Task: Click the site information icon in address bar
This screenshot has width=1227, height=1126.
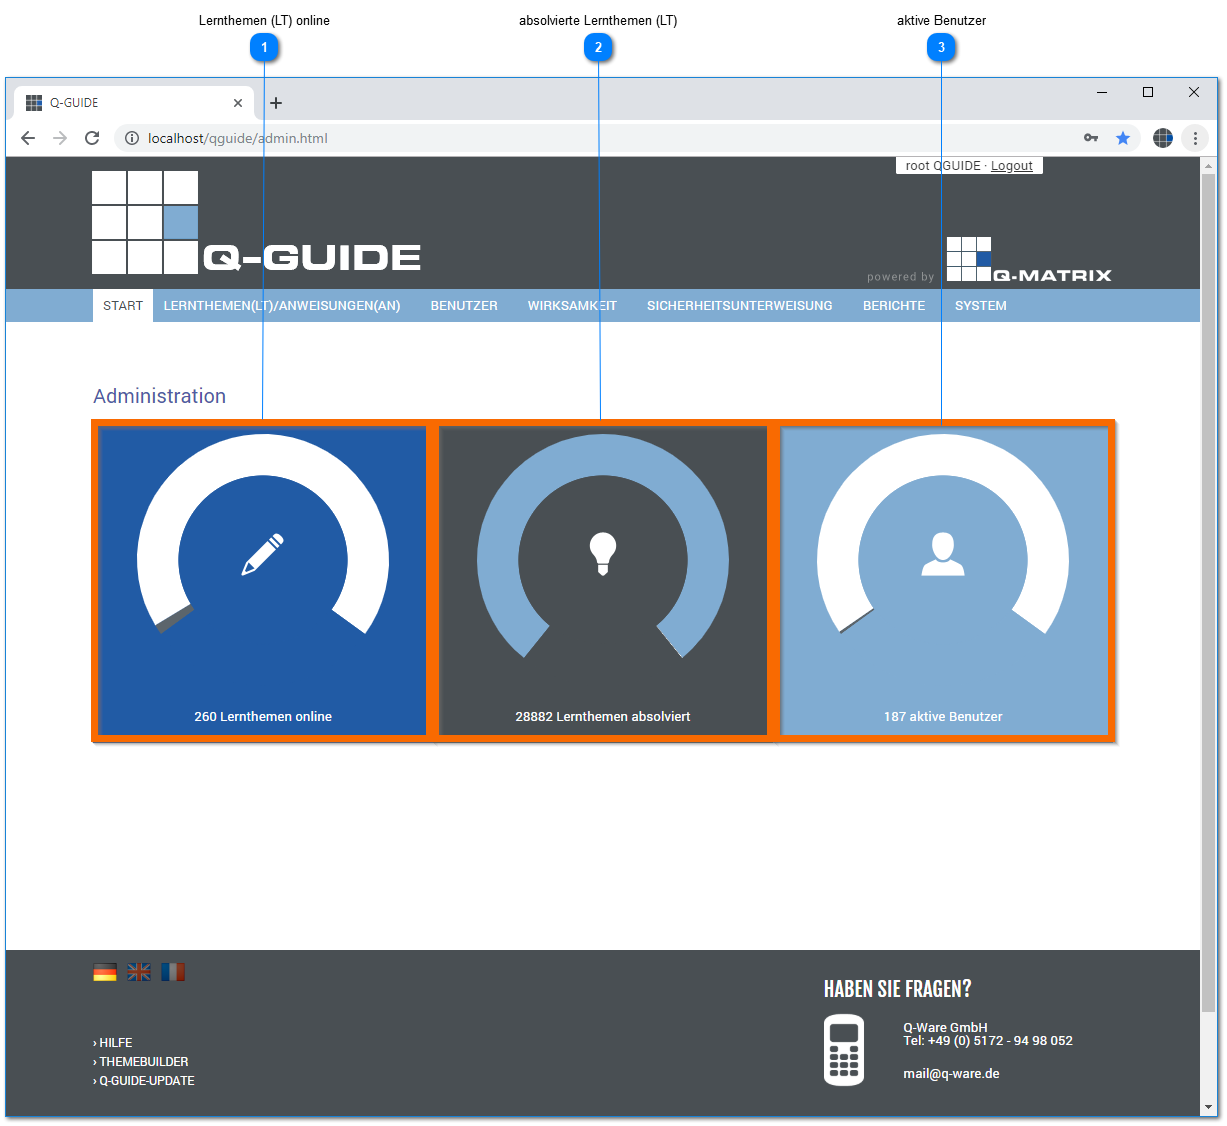Action: (131, 138)
